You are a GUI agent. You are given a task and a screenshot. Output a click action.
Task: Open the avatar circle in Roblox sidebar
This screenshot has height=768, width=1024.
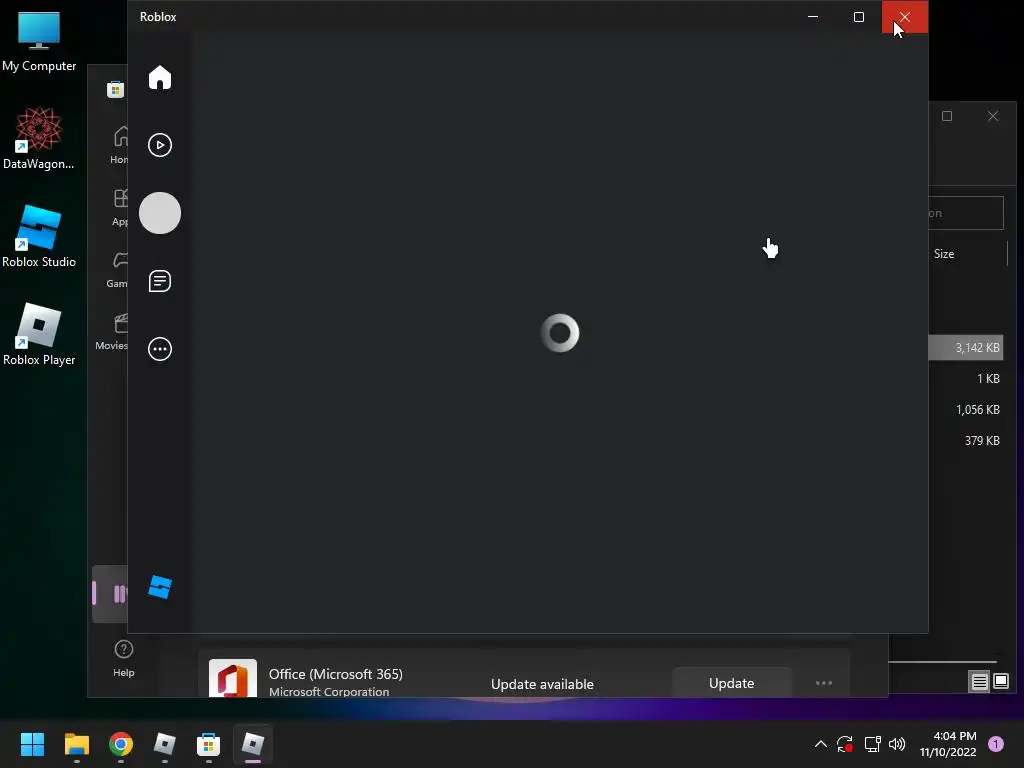click(x=159, y=213)
